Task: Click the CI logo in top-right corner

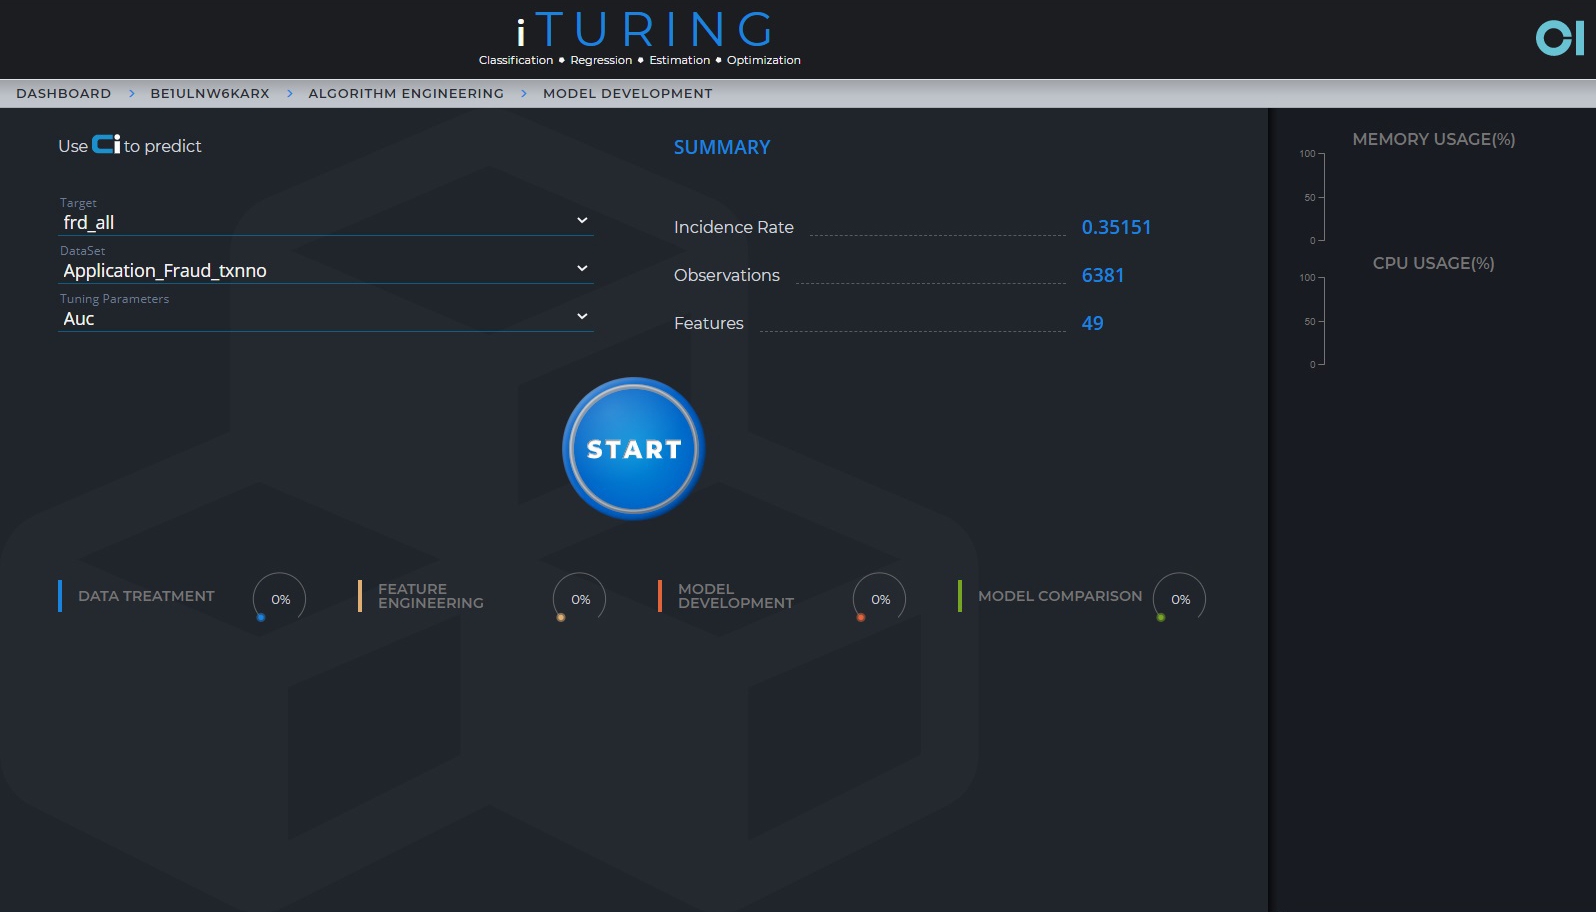Action: [x=1560, y=39]
